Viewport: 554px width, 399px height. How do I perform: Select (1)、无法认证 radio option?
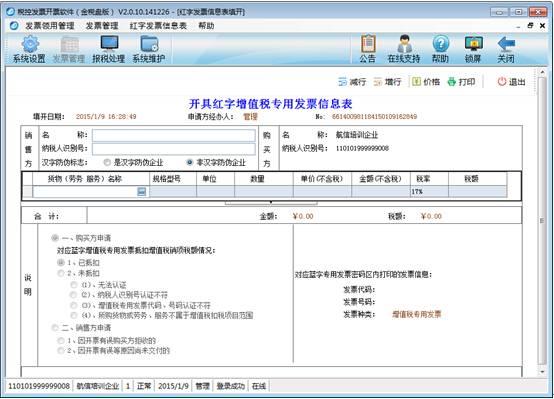tap(73, 284)
